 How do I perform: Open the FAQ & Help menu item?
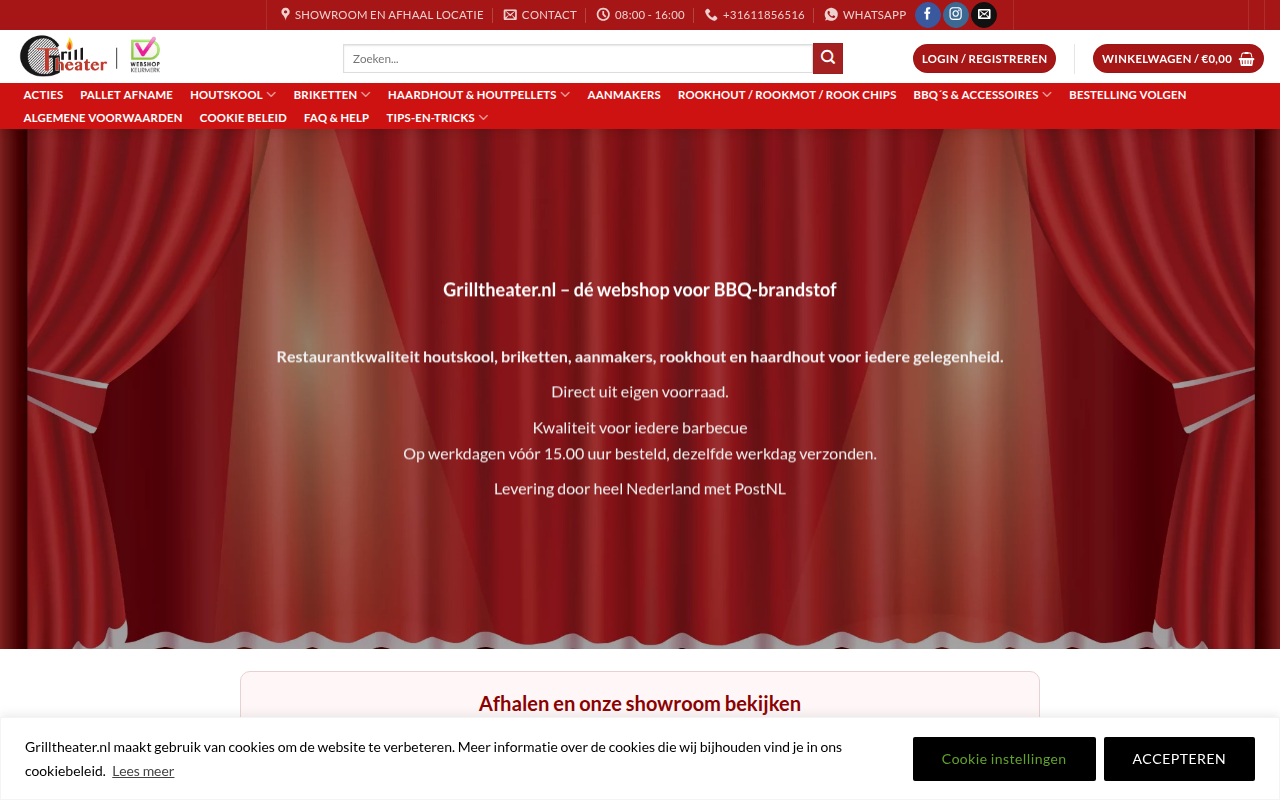336,118
